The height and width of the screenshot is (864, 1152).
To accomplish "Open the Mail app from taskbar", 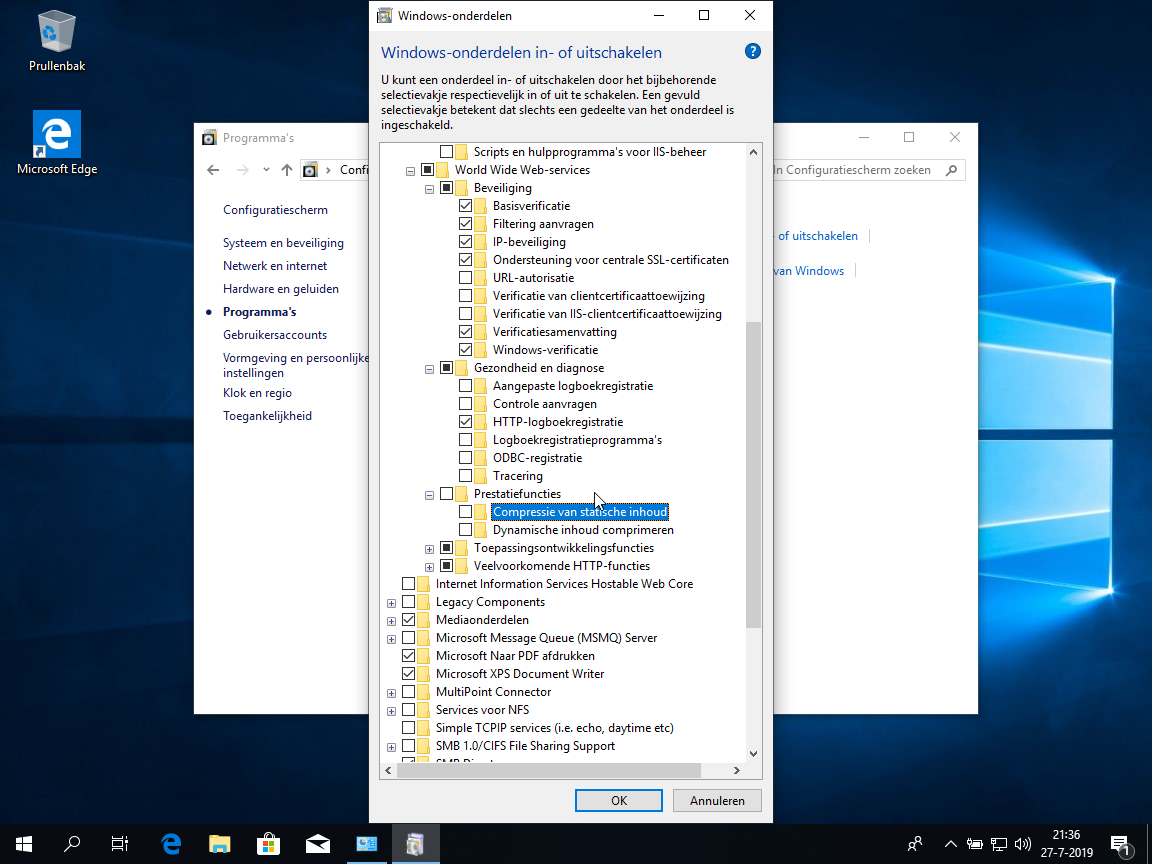I will (317, 843).
